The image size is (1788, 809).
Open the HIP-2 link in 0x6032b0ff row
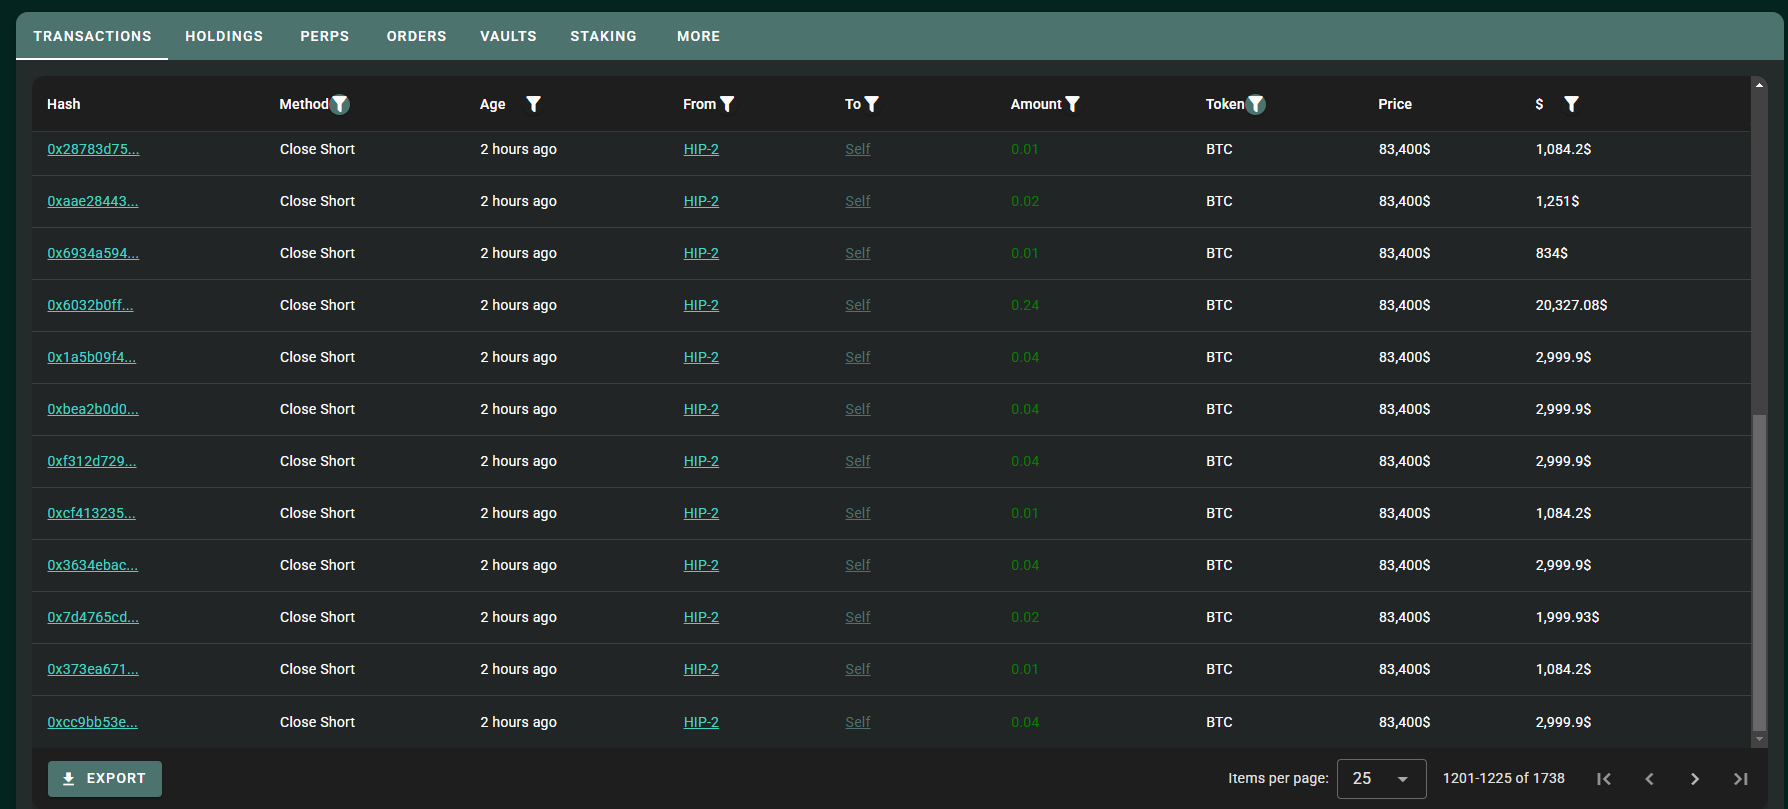[701, 305]
